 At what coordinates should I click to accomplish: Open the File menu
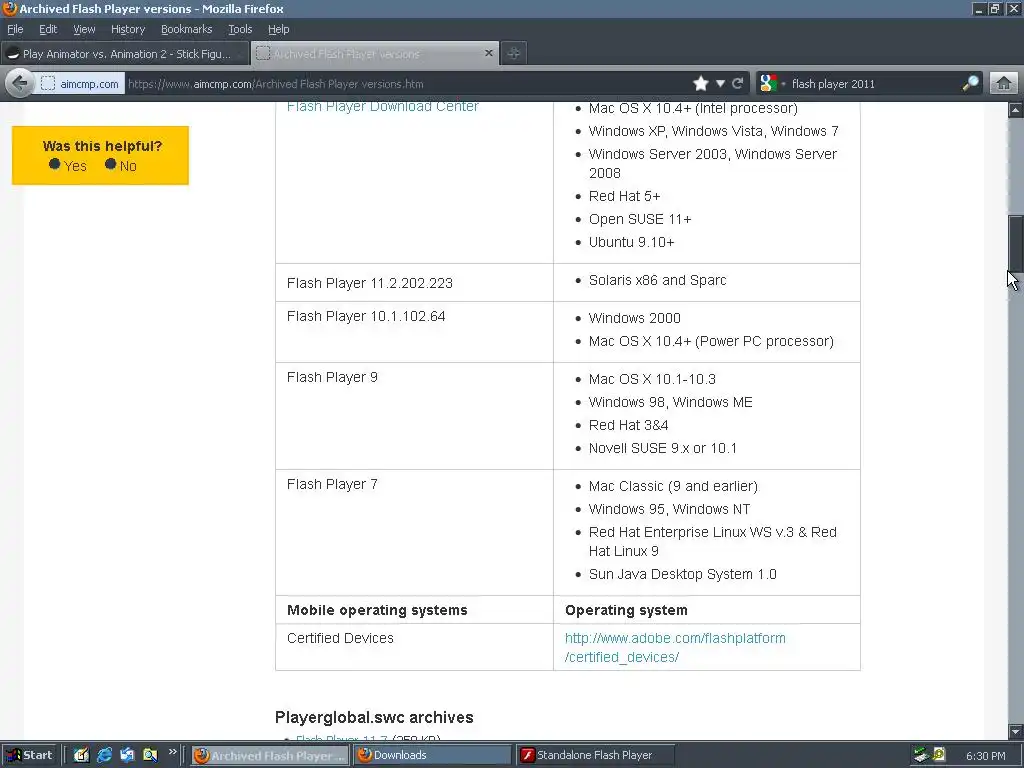click(x=15, y=29)
